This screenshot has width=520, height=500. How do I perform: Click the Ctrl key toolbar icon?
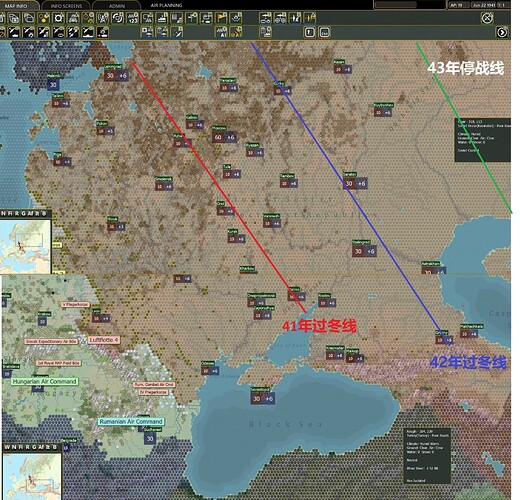point(325,32)
